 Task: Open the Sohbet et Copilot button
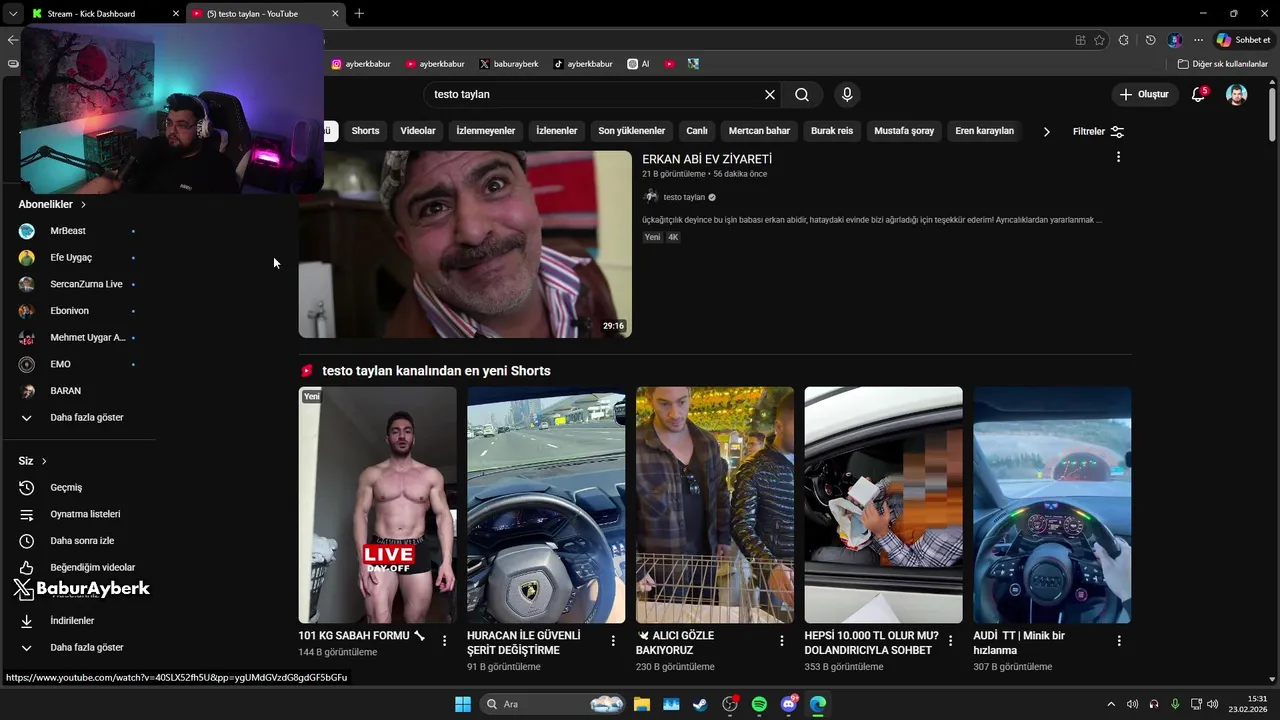[x=1242, y=40]
